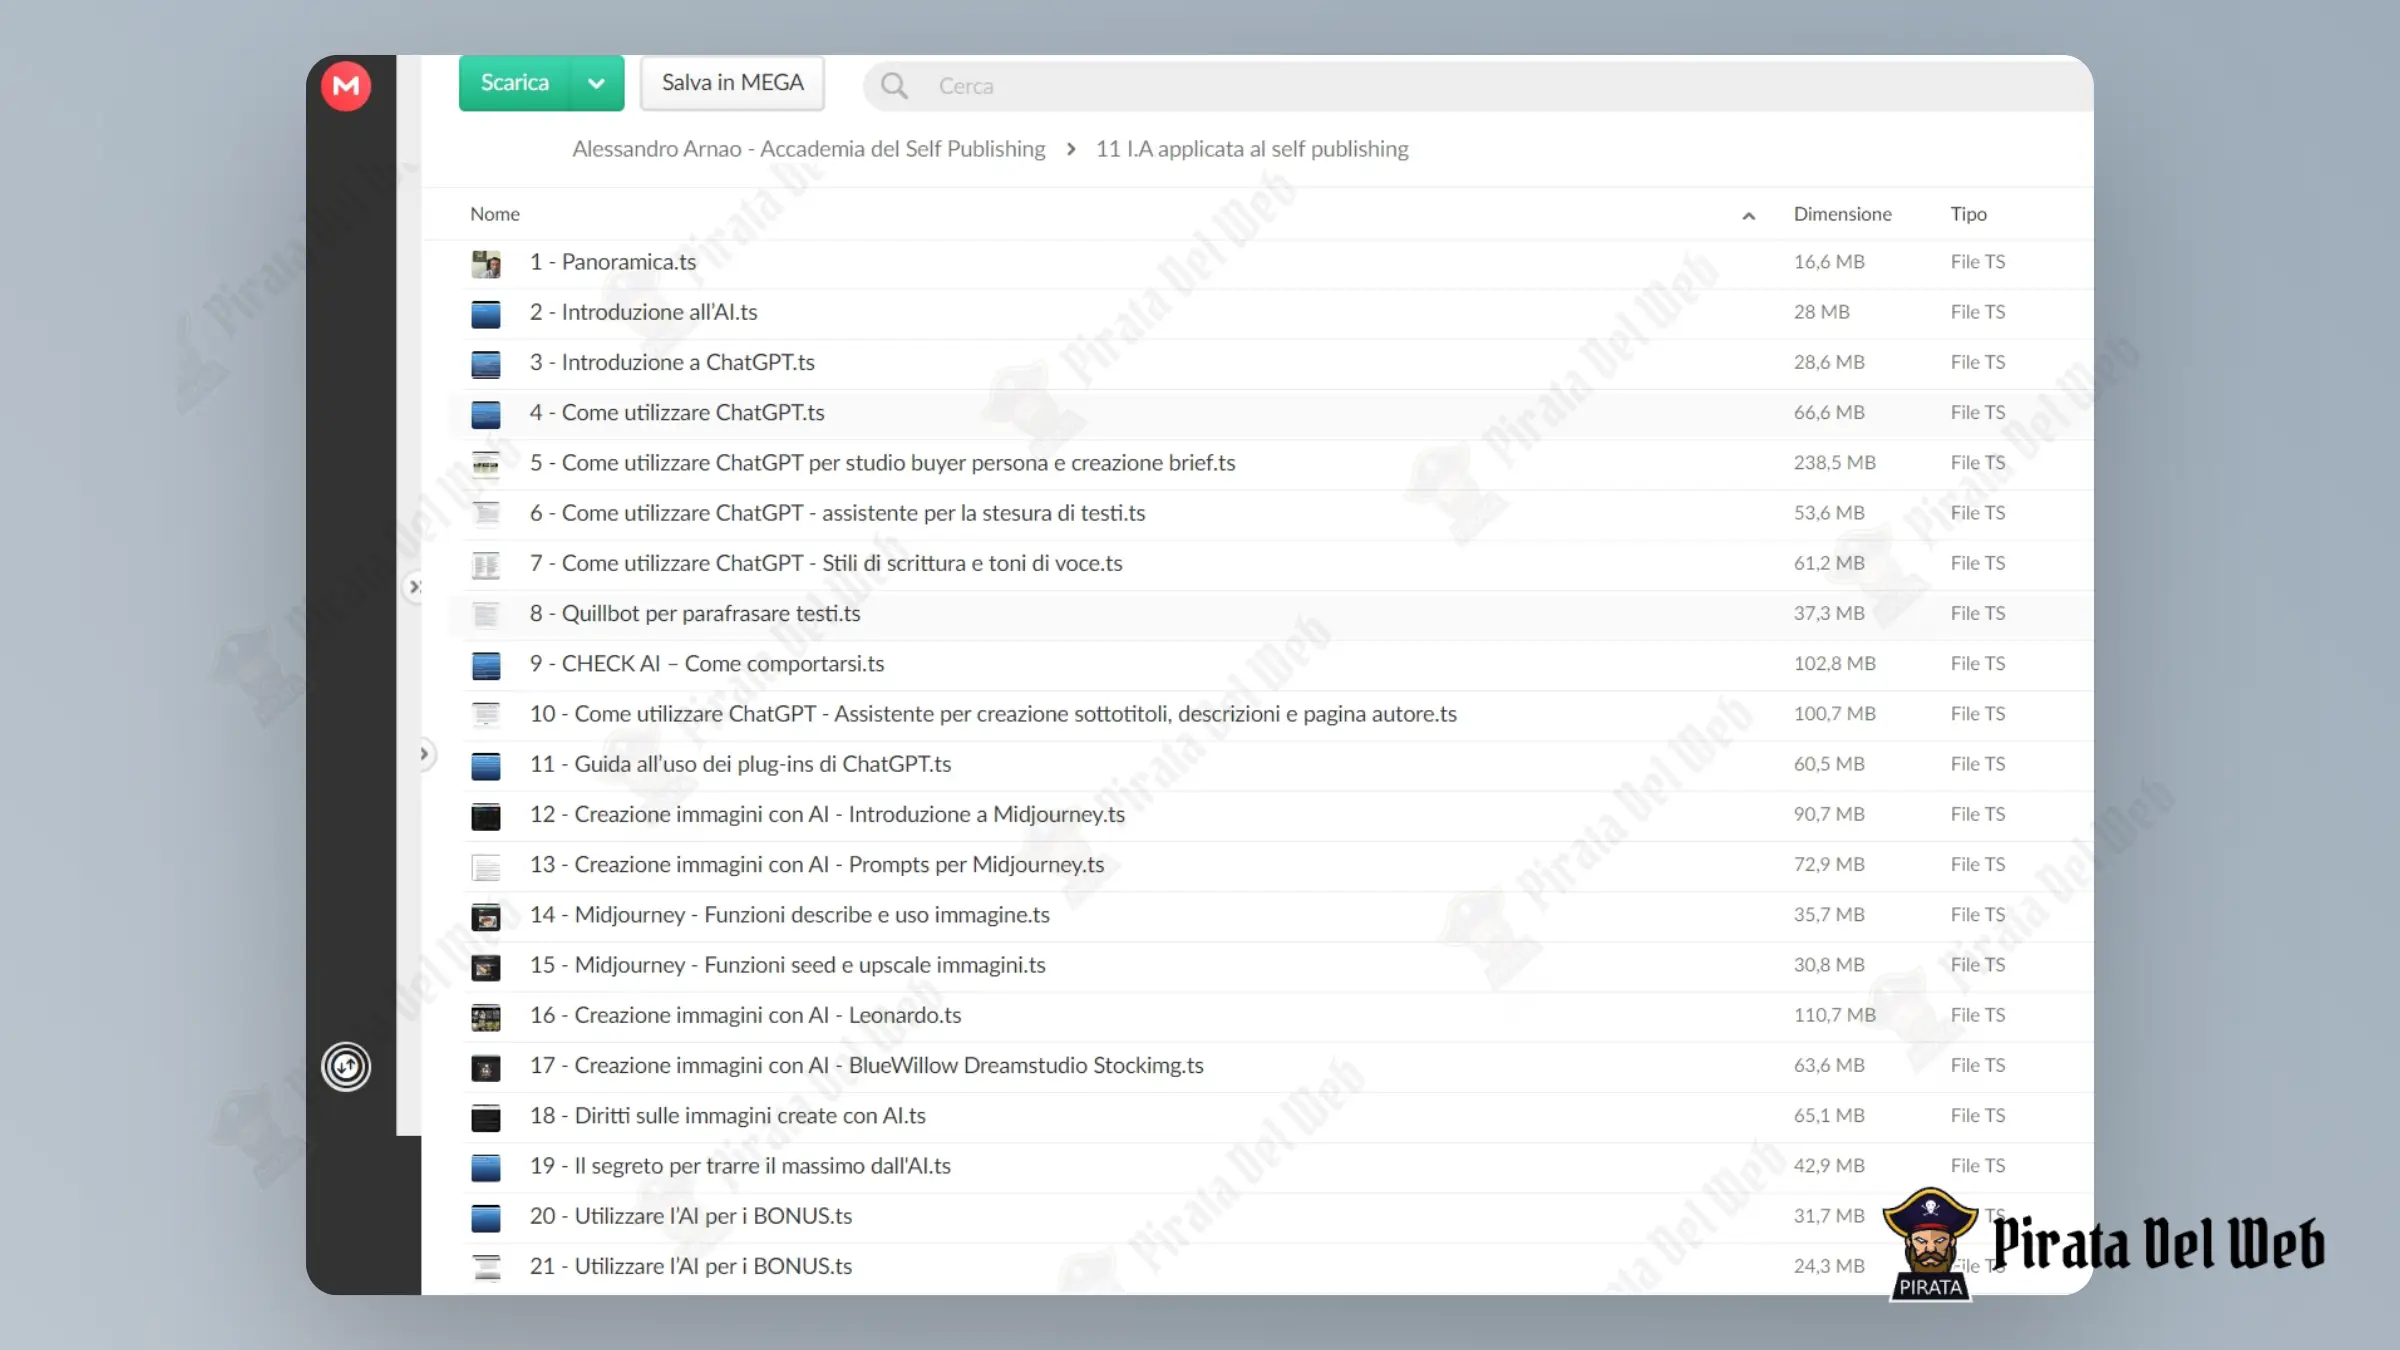Click the red MEGA logo icon
2400x1350 pixels.
(346, 86)
